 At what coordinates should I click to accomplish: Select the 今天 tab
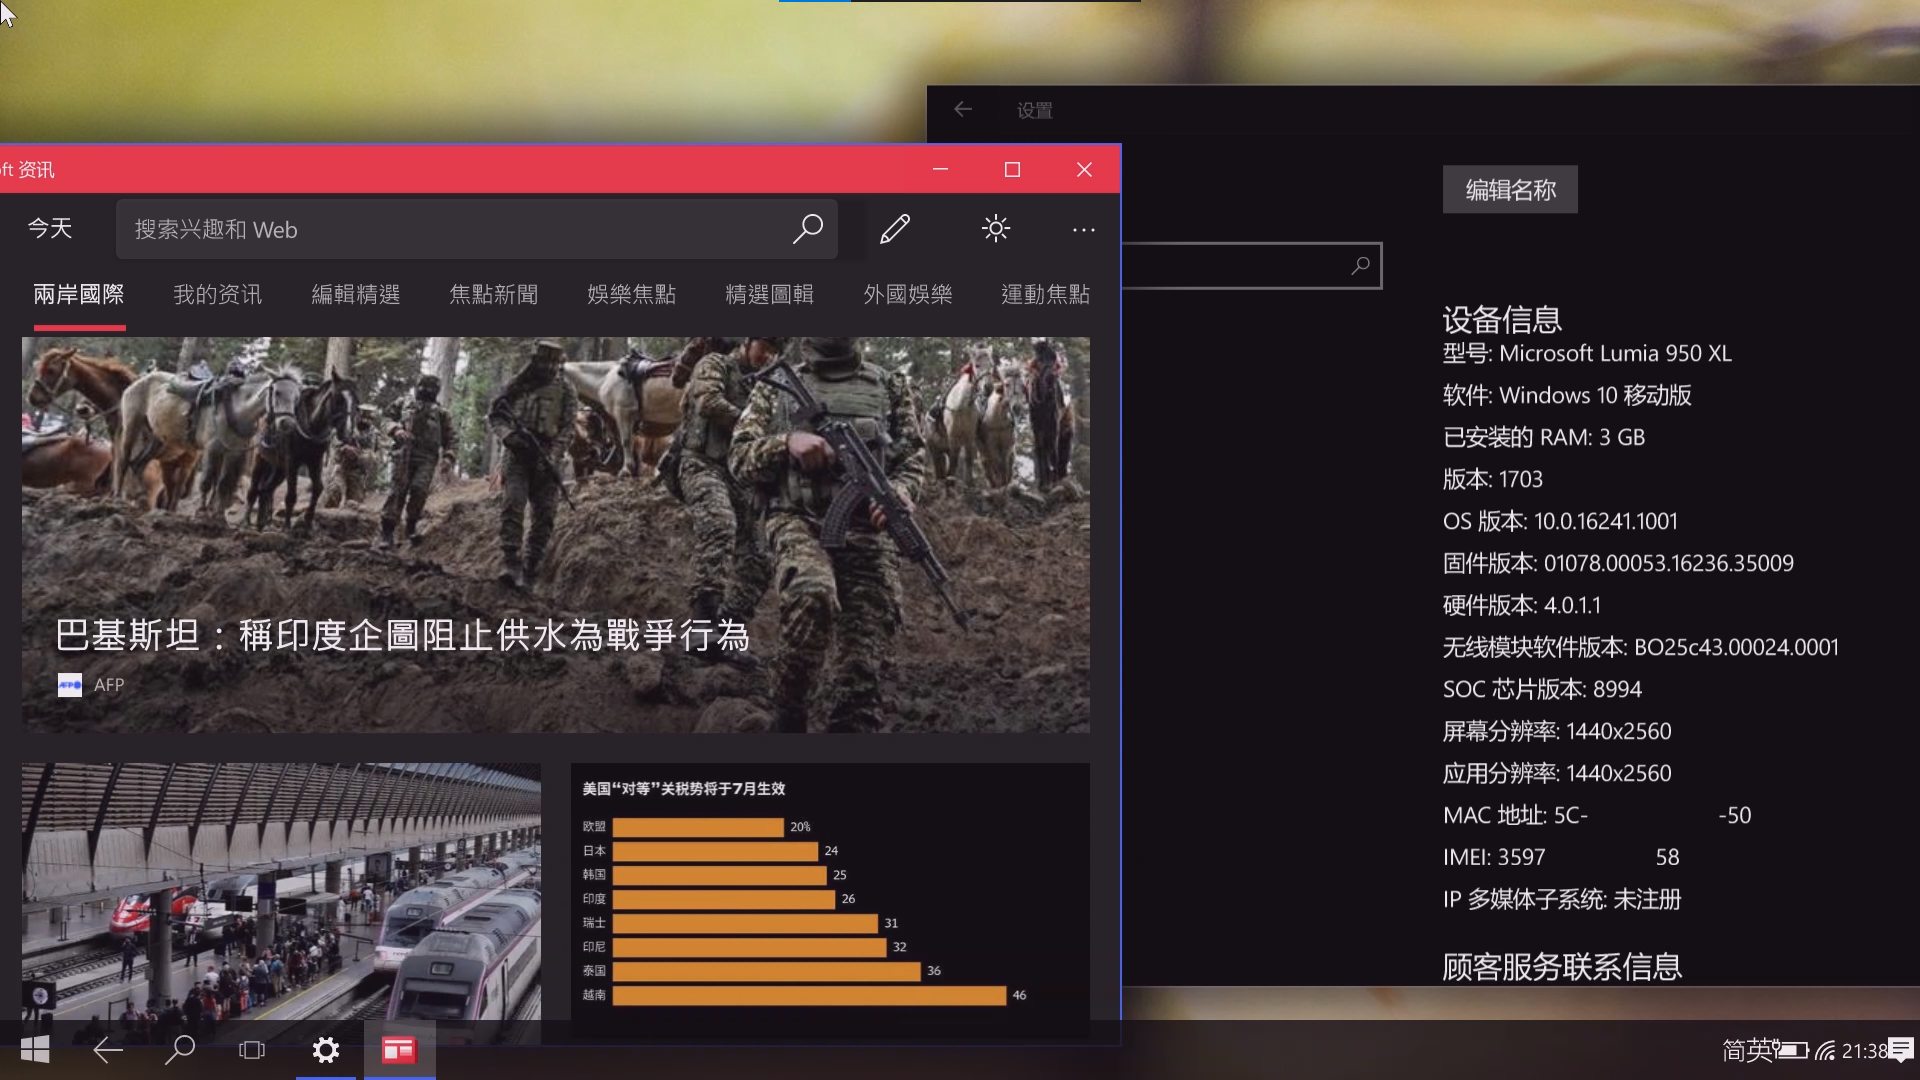50,229
